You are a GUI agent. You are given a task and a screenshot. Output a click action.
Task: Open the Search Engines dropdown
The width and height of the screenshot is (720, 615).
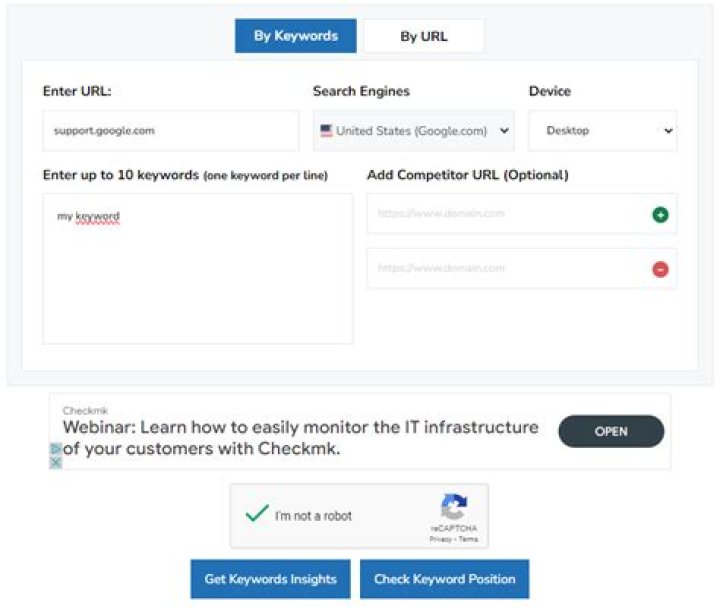(413, 131)
